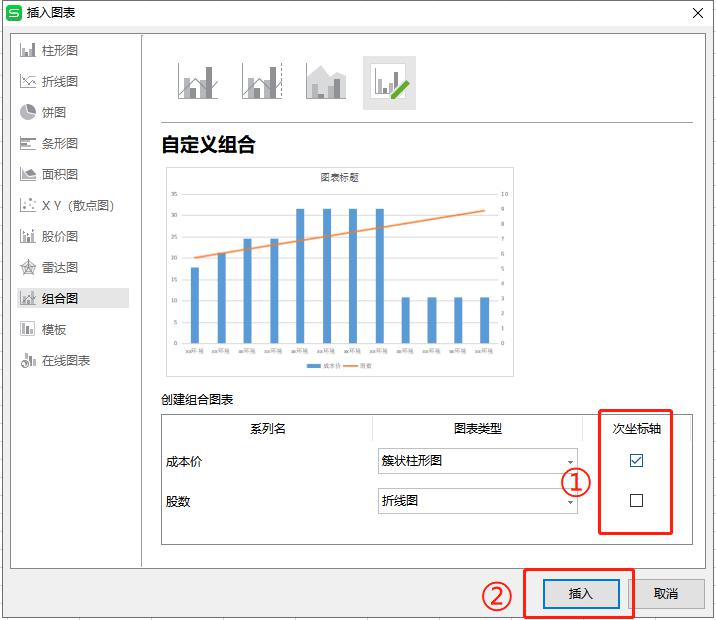Viewport: 716px width, 620px height.
Task: Open 折线图 chart type dropdown for 股数
Action: [x=571, y=501]
